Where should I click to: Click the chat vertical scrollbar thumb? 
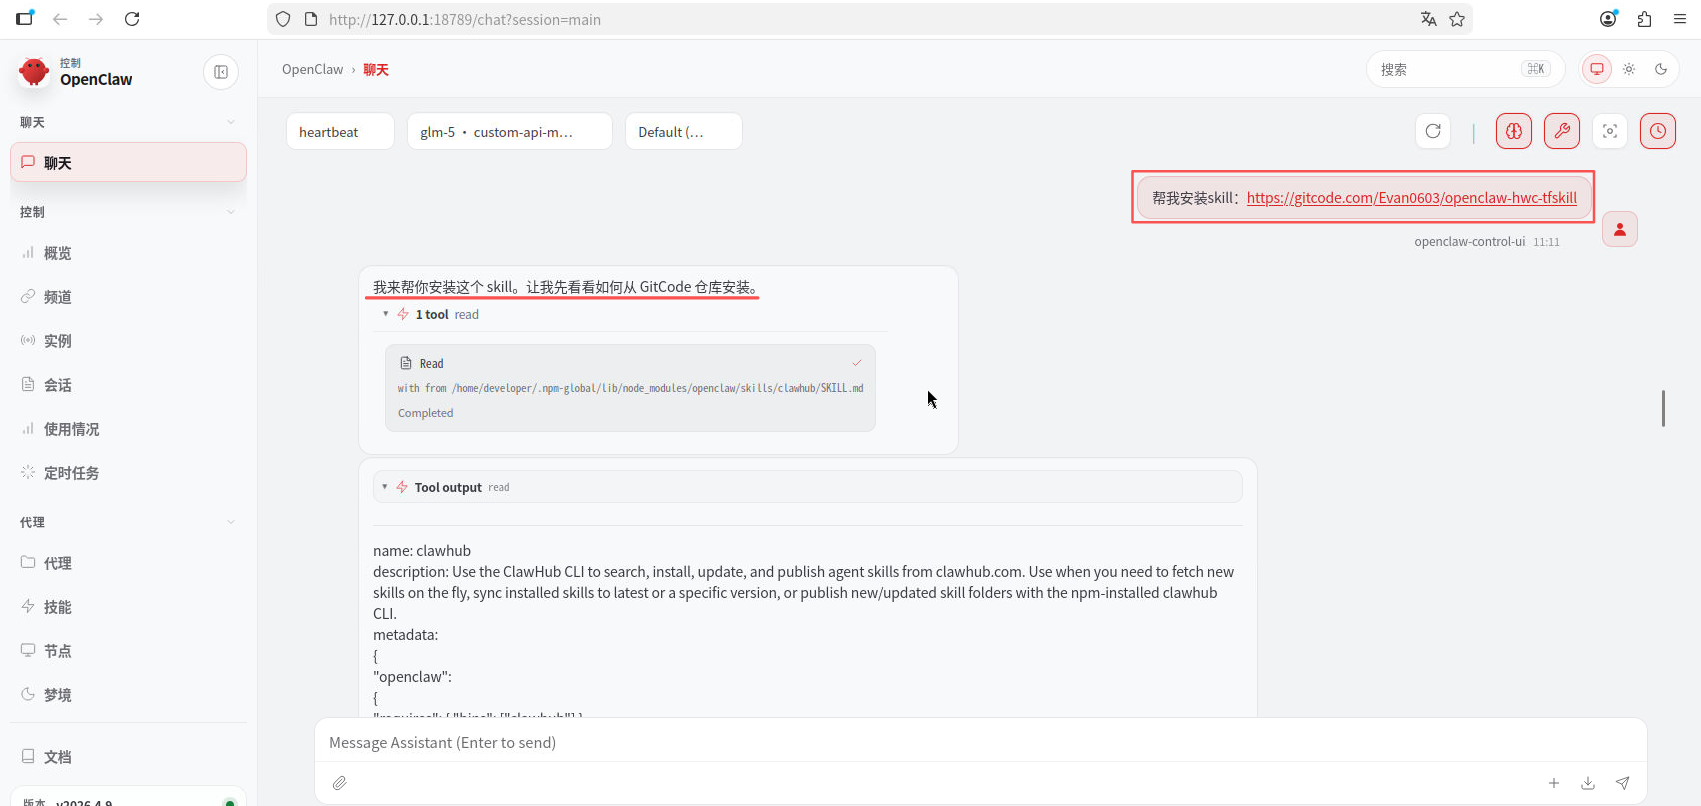(1663, 408)
